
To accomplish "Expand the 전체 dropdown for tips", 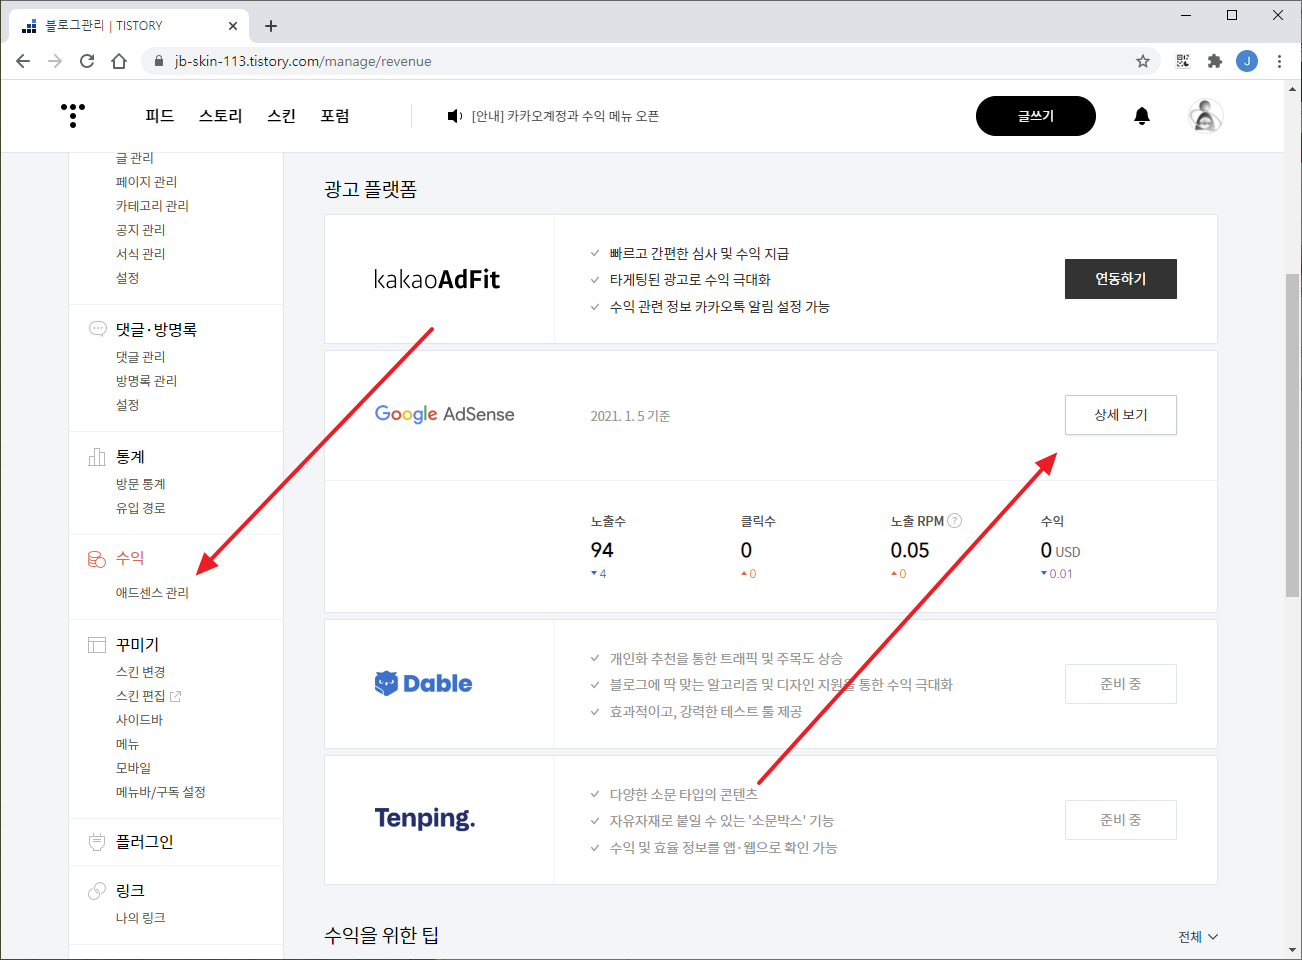I will [1198, 937].
